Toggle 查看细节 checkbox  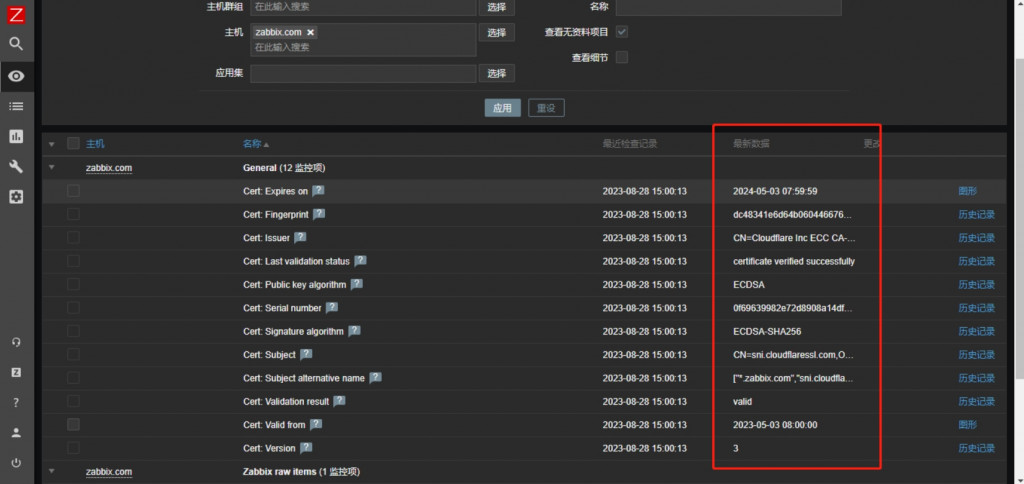tap(622, 57)
